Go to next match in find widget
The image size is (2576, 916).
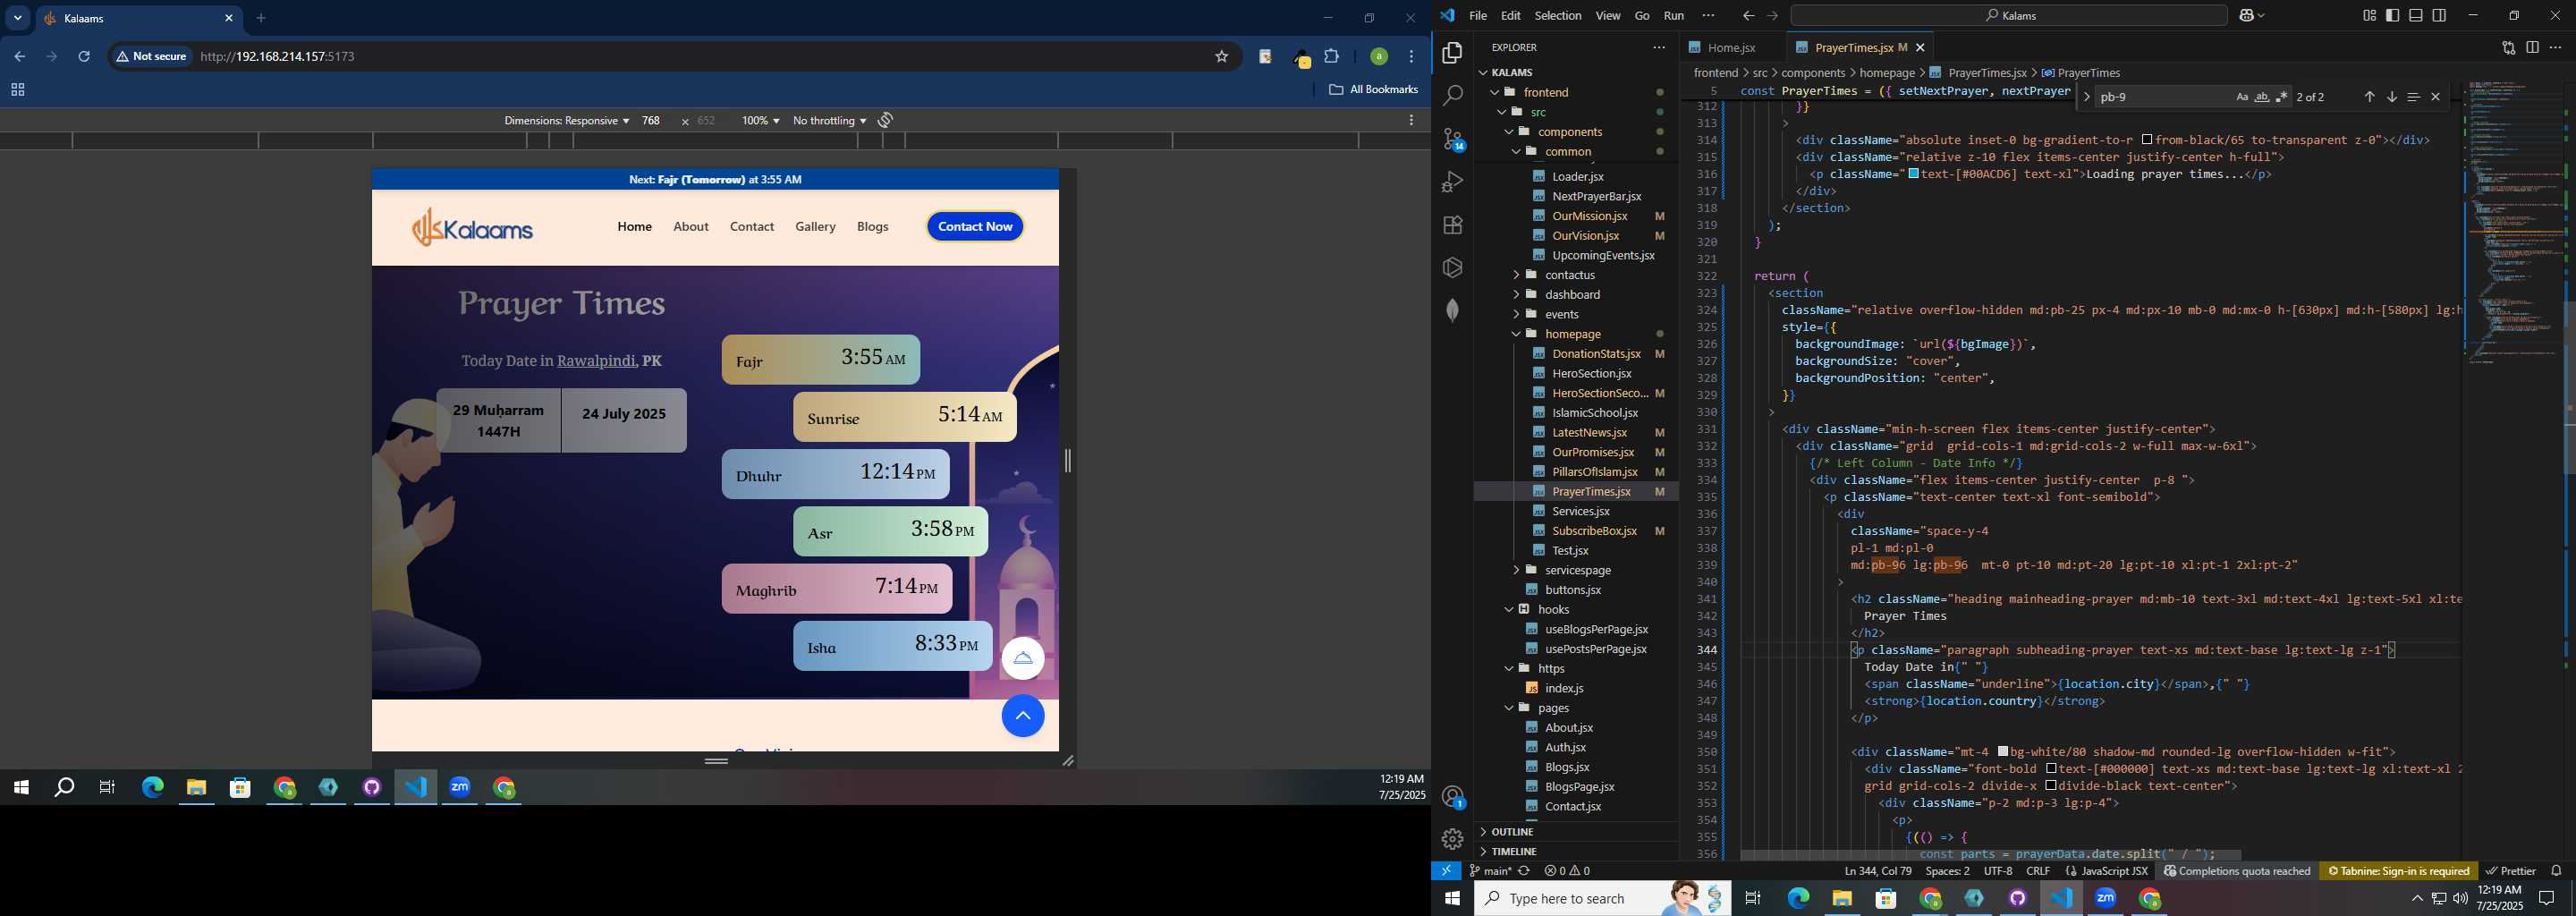(x=2392, y=97)
